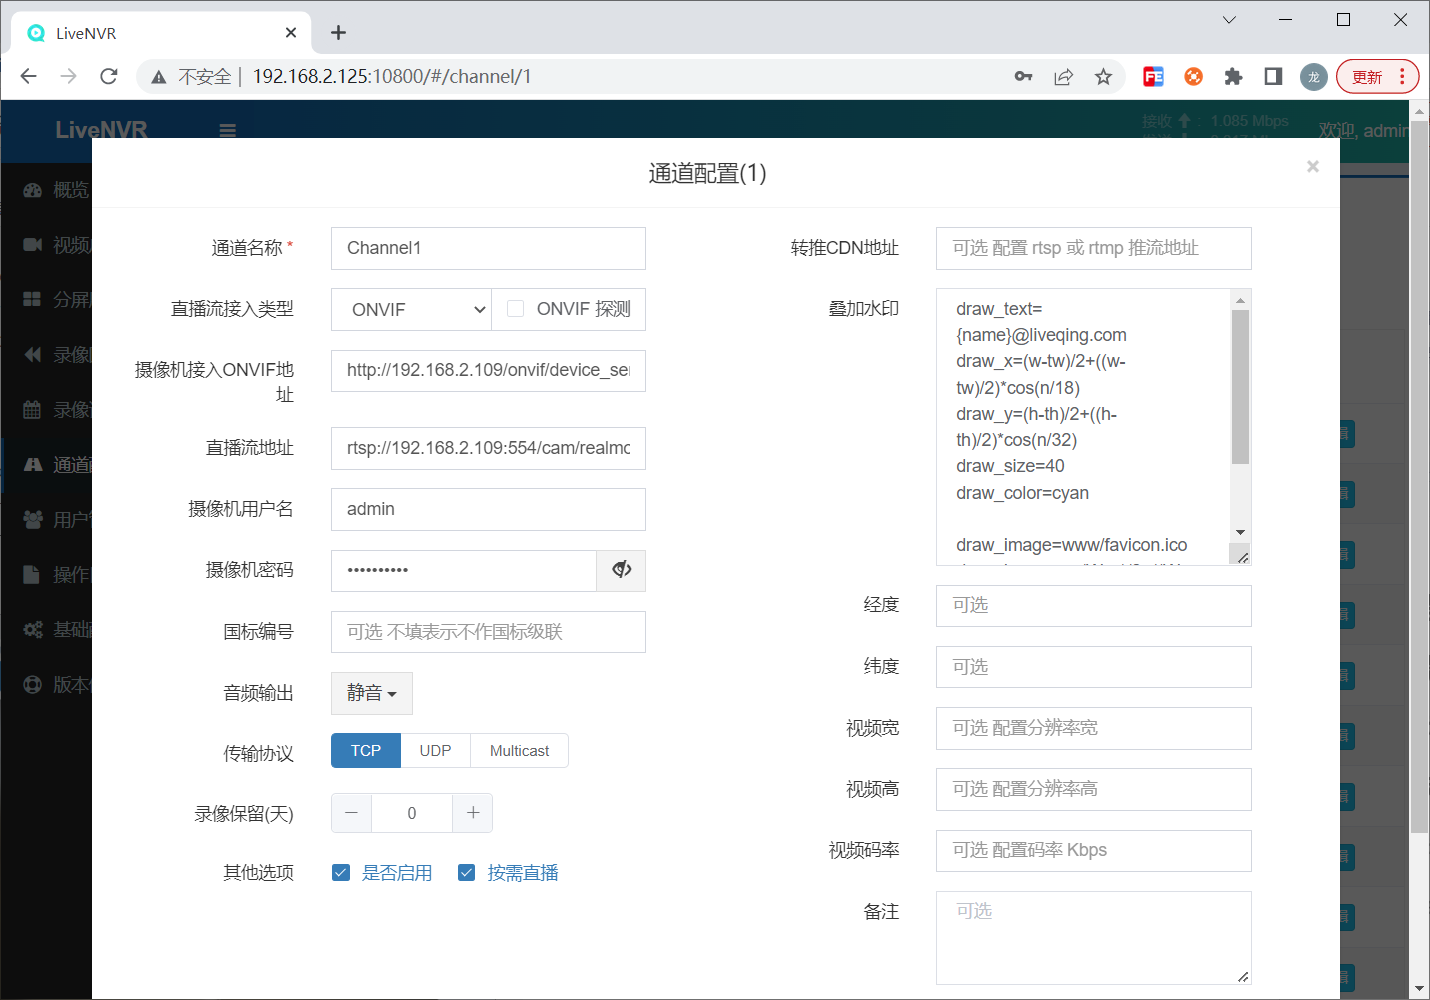Decrease recording retention days with minus
Image resolution: width=1430 pixels, height=1000 pixels.
(351, 813)
